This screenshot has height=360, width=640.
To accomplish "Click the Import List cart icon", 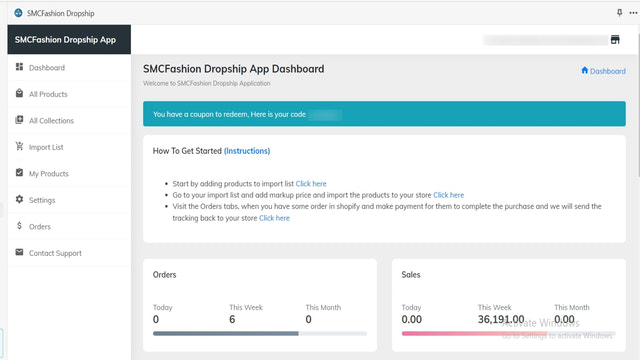I will [19, 146].
